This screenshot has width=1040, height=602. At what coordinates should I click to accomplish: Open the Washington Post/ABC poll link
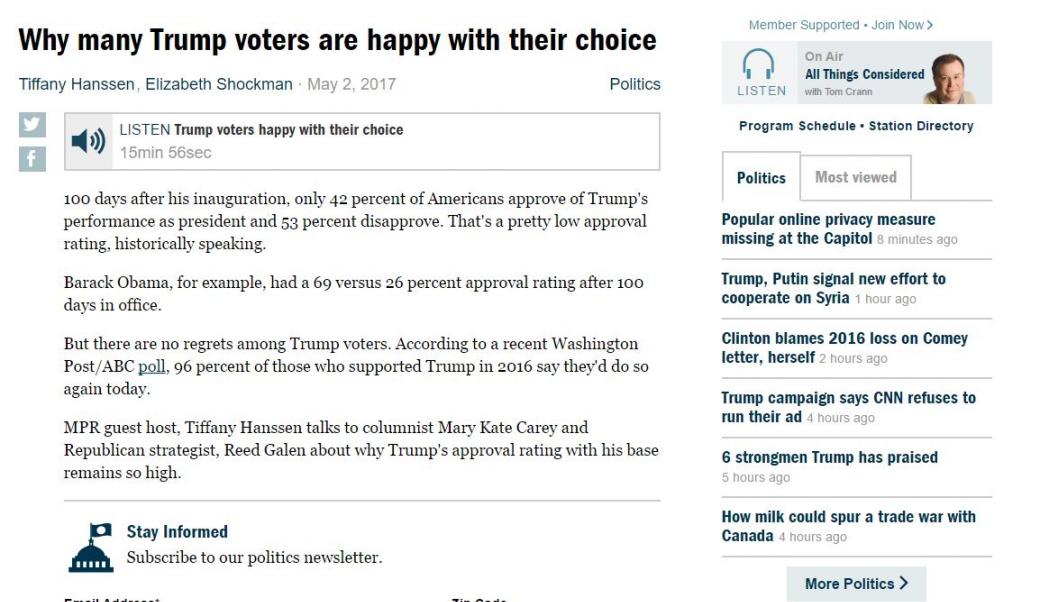(152, 367)
